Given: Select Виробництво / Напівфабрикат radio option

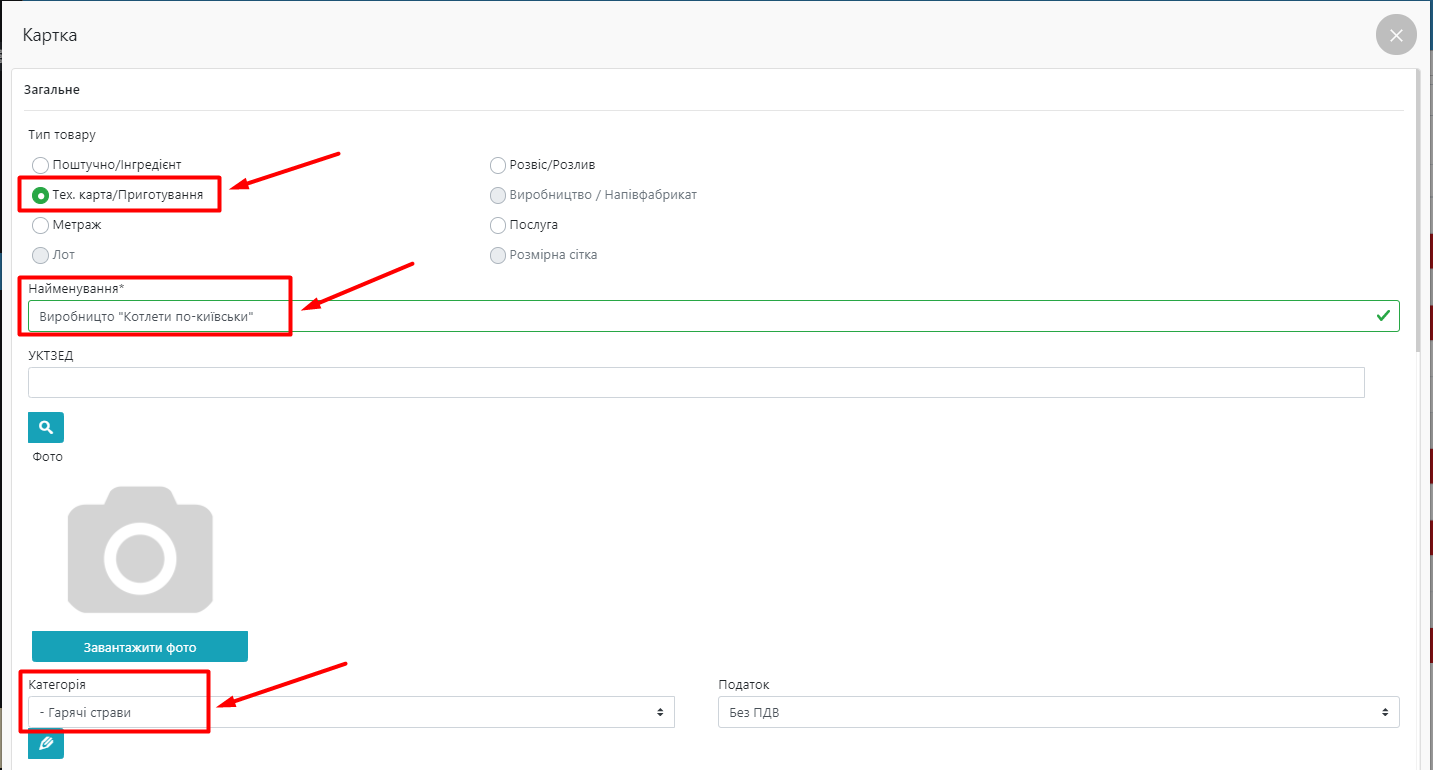Looking at the screenshot, I should coord(498,195).
